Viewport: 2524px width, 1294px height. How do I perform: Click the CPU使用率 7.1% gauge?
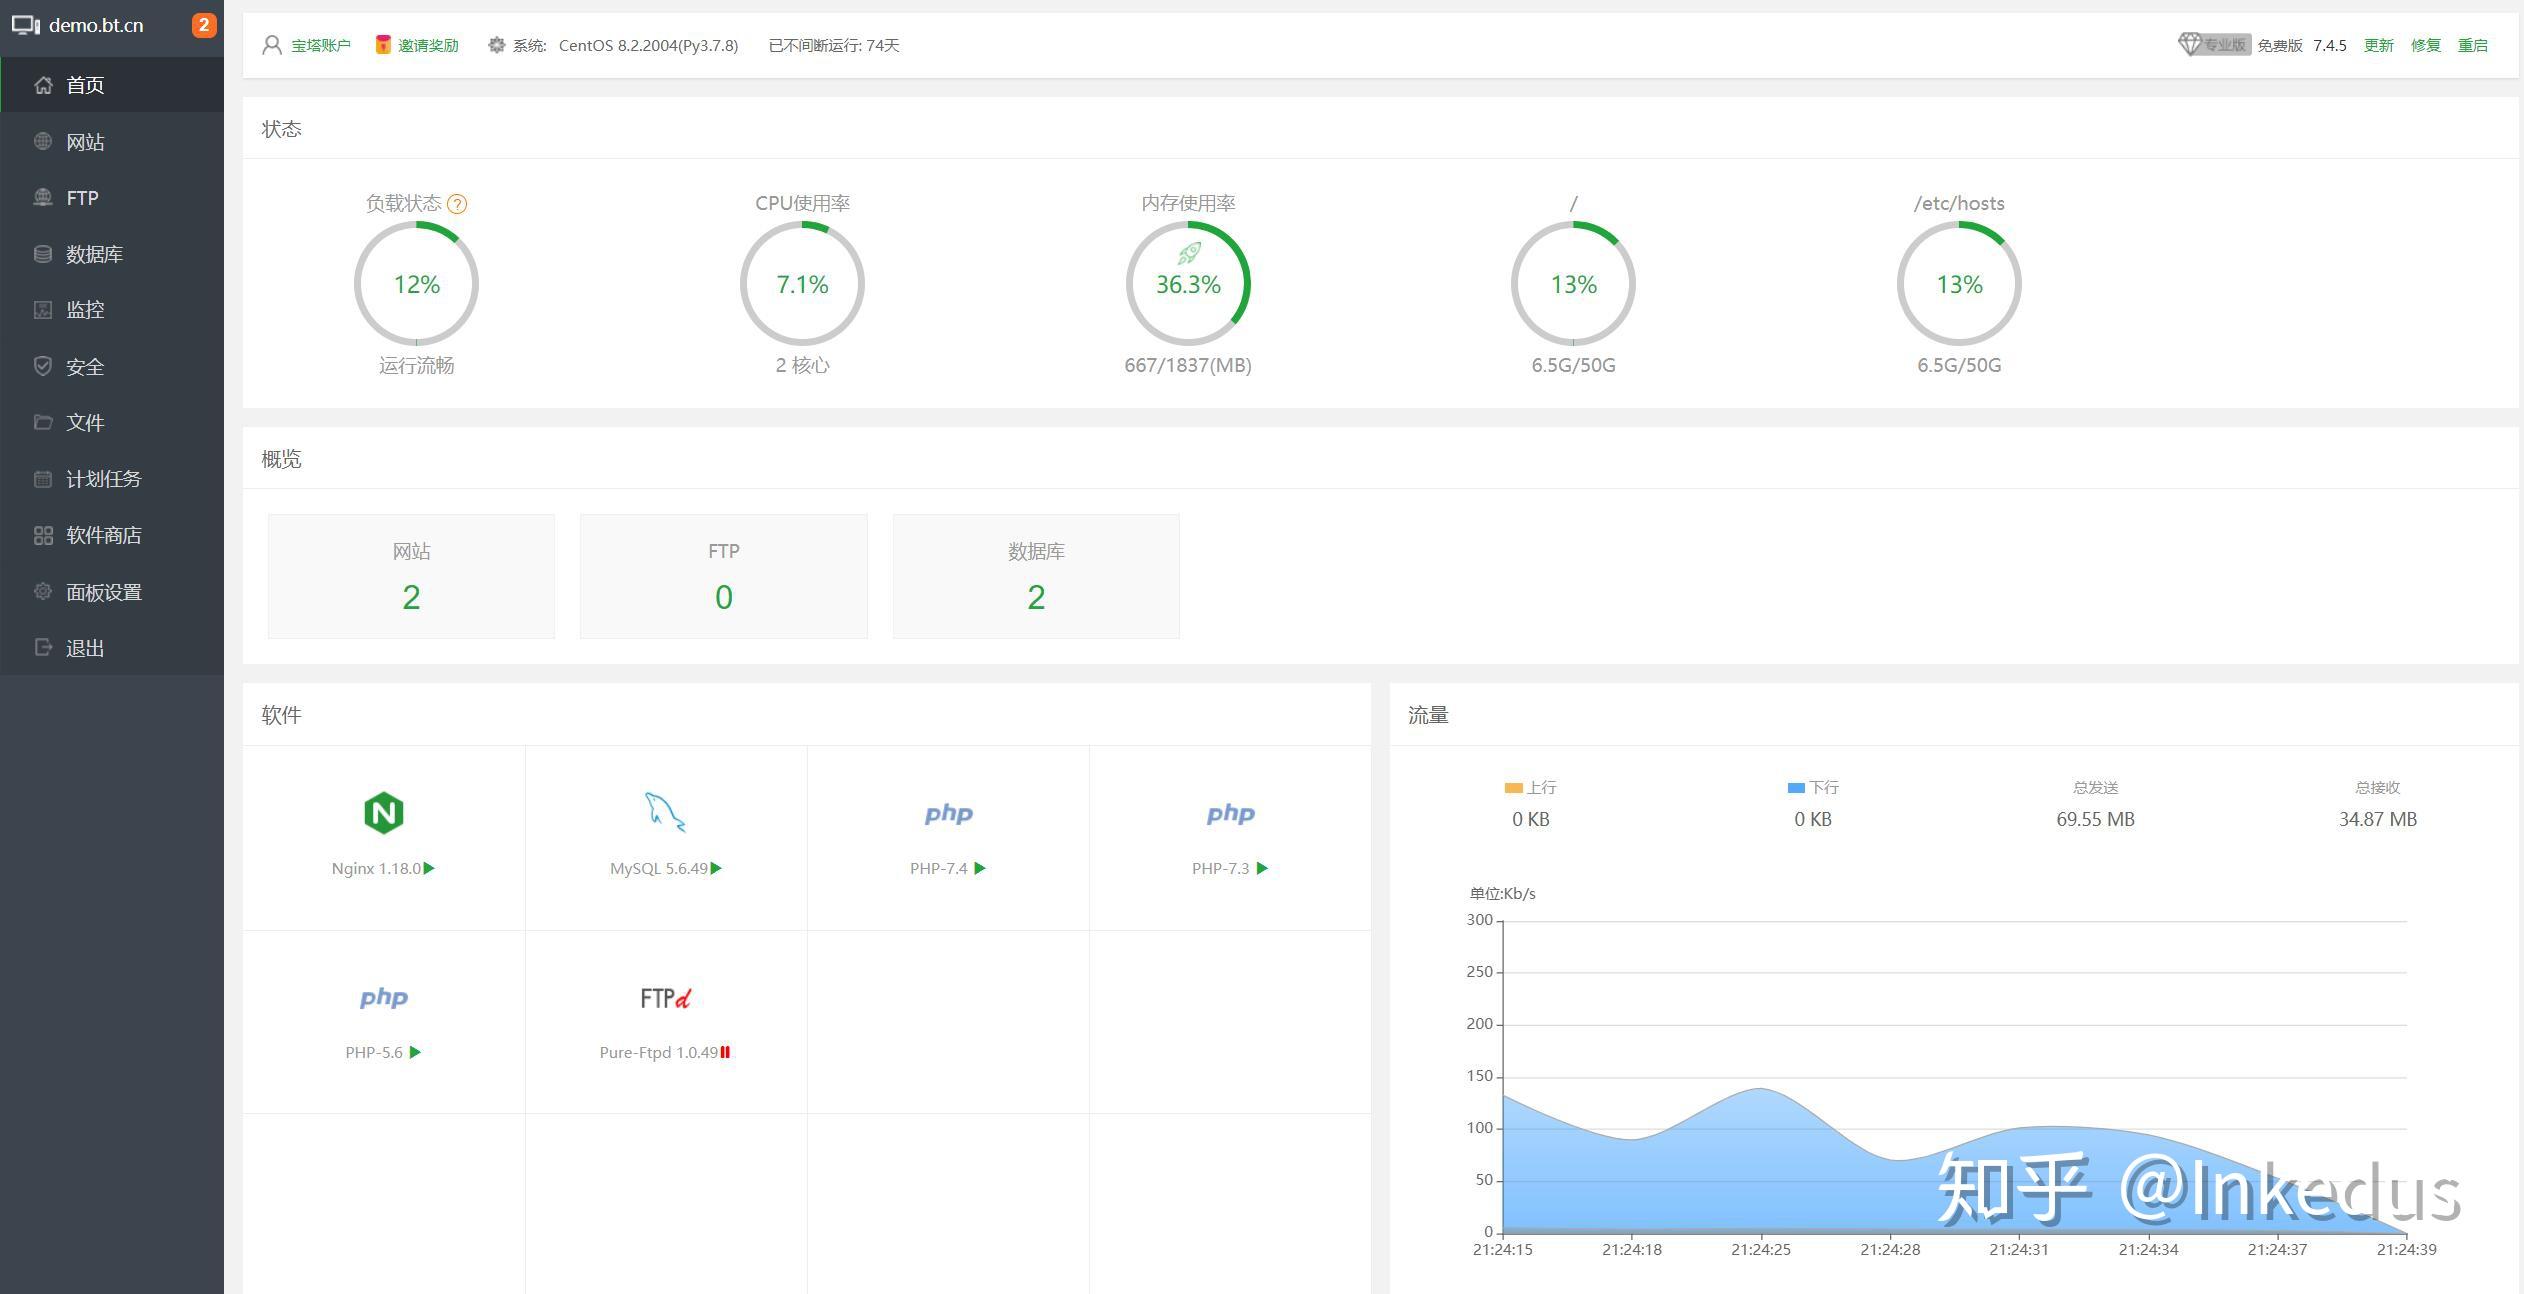pos(802,284)
